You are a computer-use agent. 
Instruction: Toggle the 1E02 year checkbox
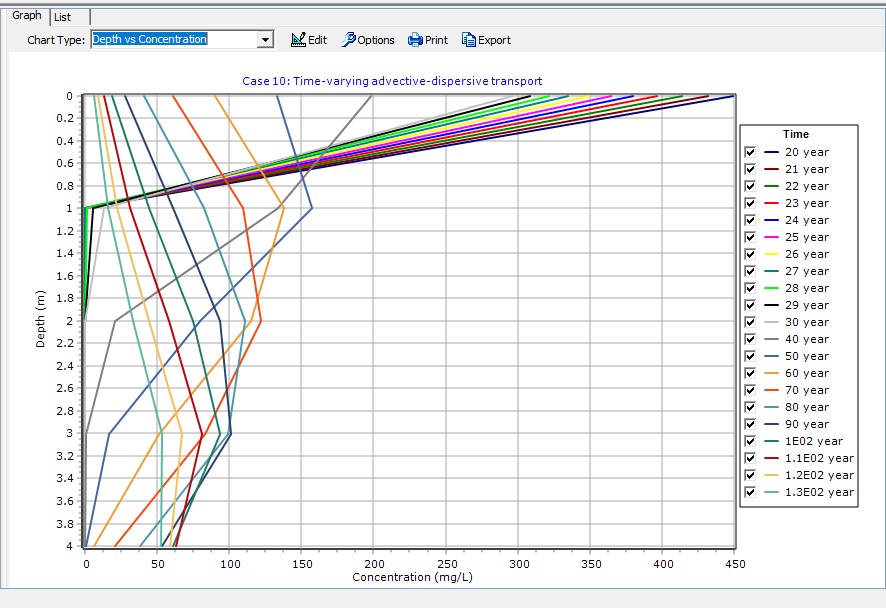(x=750, y=441)
